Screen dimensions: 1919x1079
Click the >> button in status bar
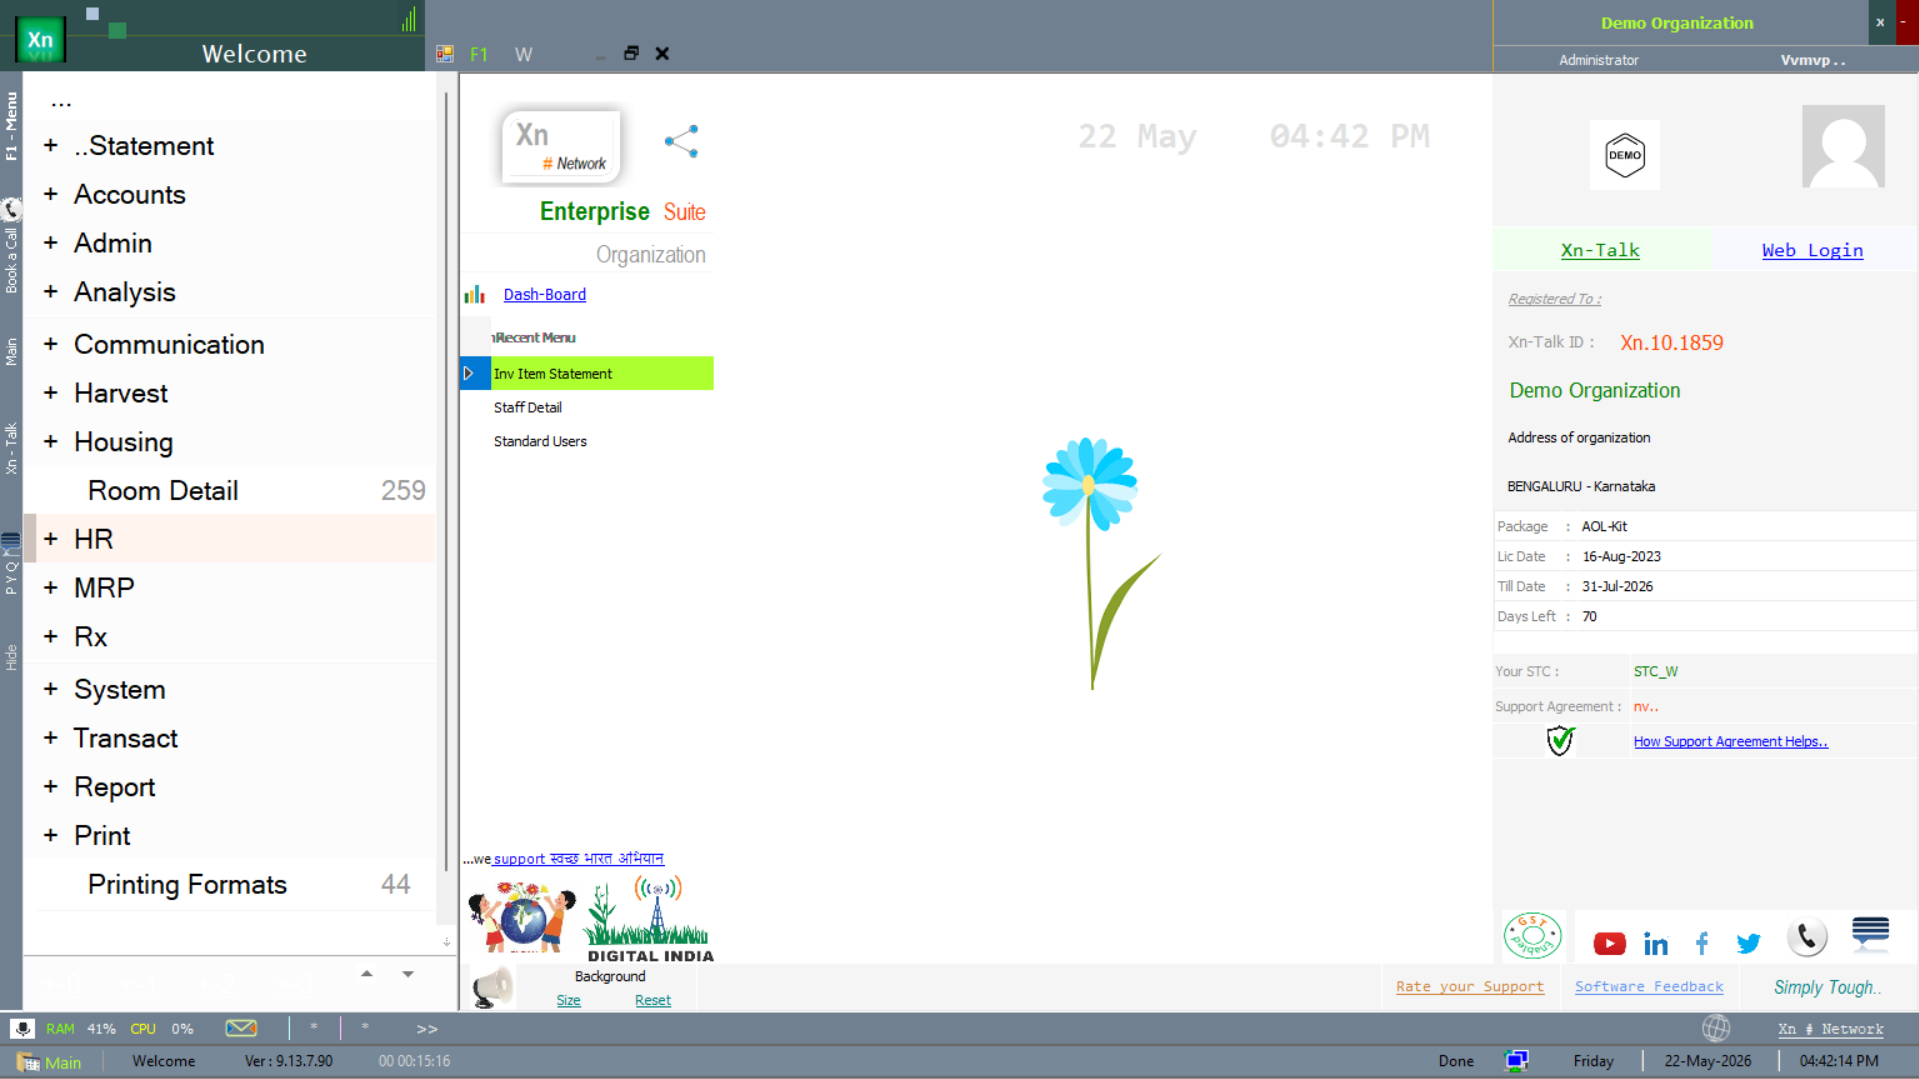[427, 1028]
